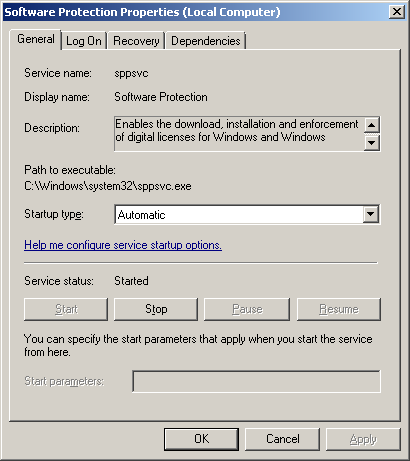
Task: Click the Path to executable label
Action: [x=70, y=170]
